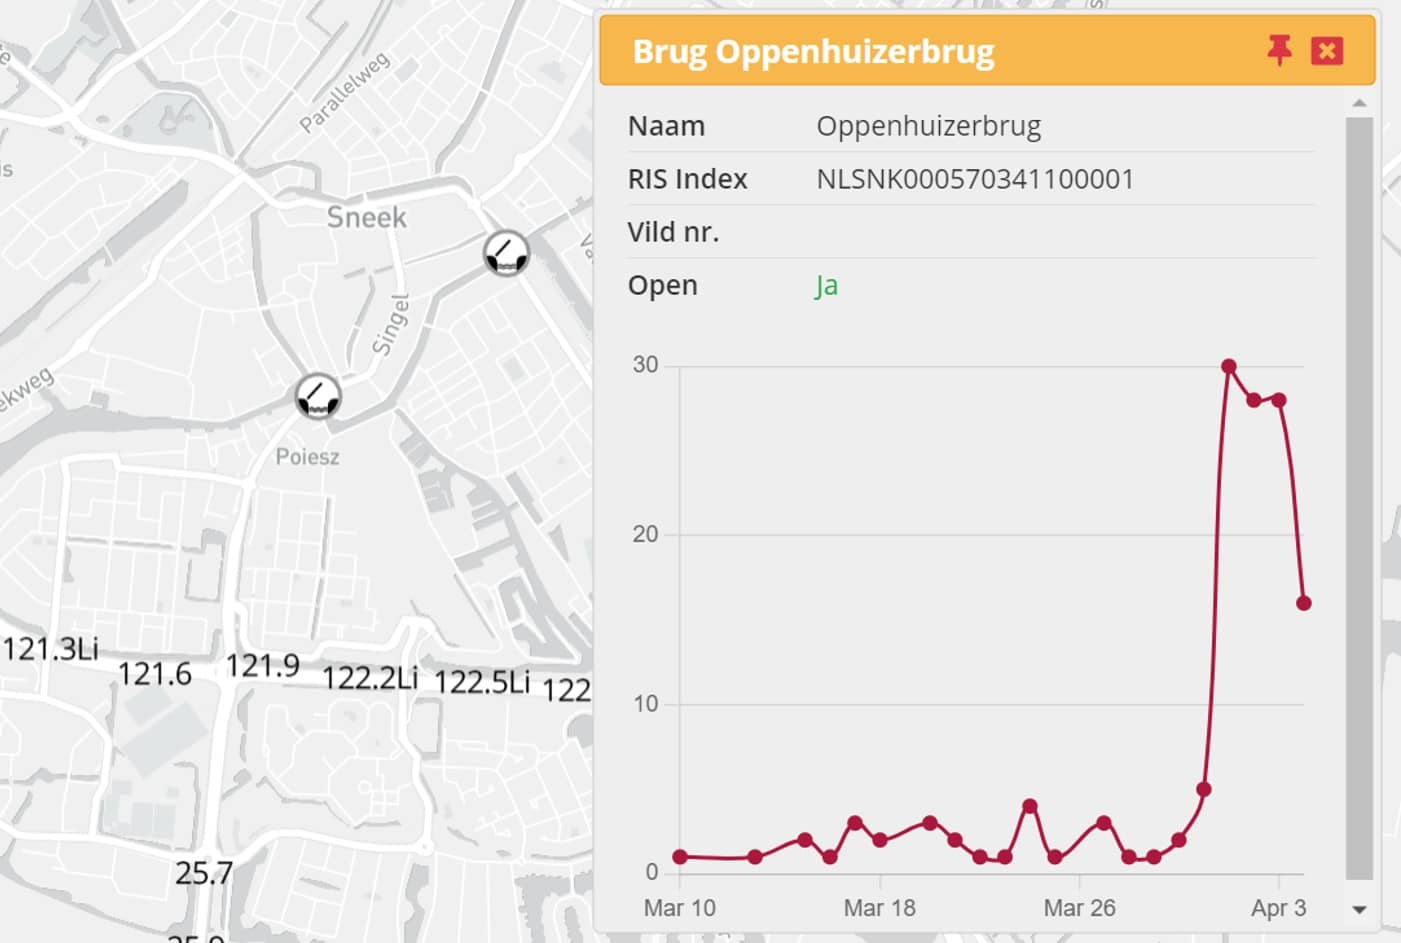
Task: Click the chart's peak data point at 30
Action: (x=1229, y=367)
